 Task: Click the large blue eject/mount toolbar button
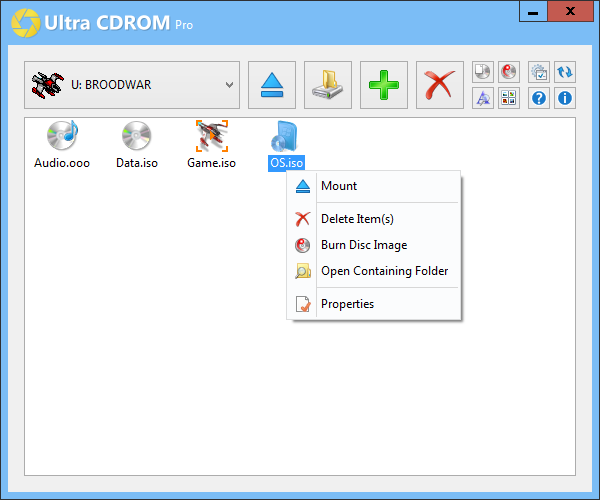(272, 85)
